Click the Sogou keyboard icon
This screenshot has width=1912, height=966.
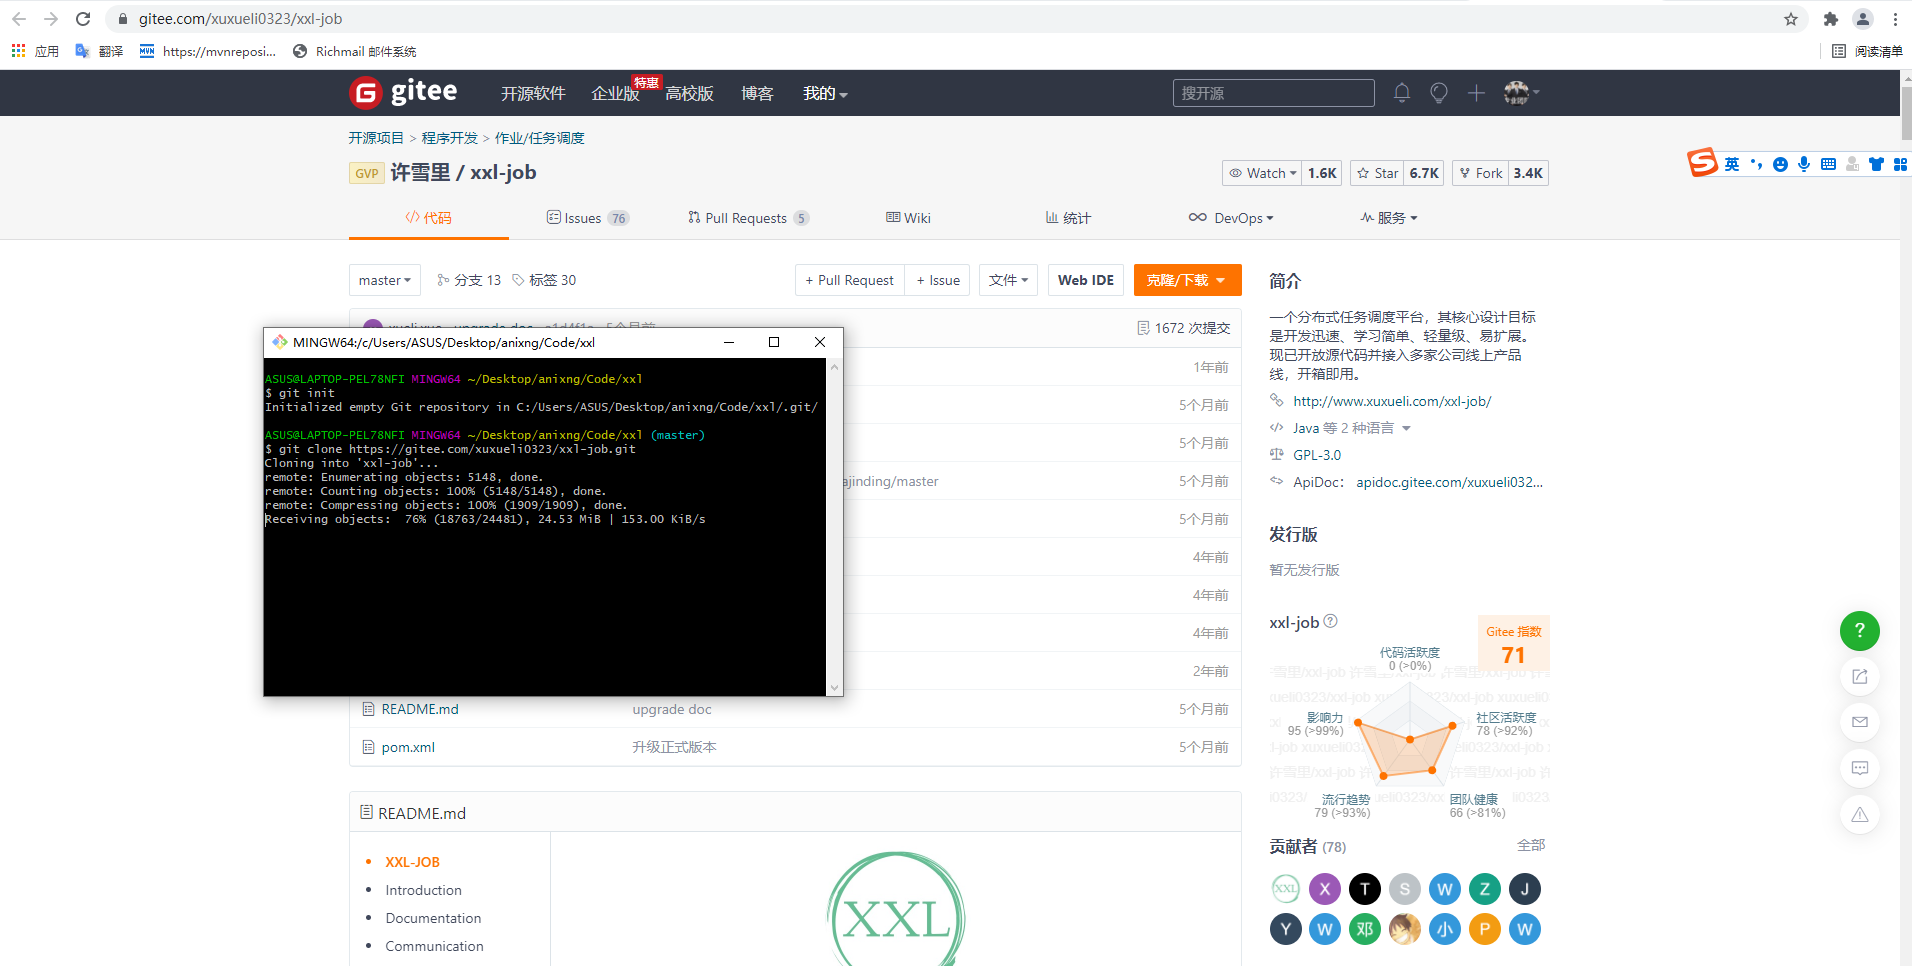tap(1828, 164)
